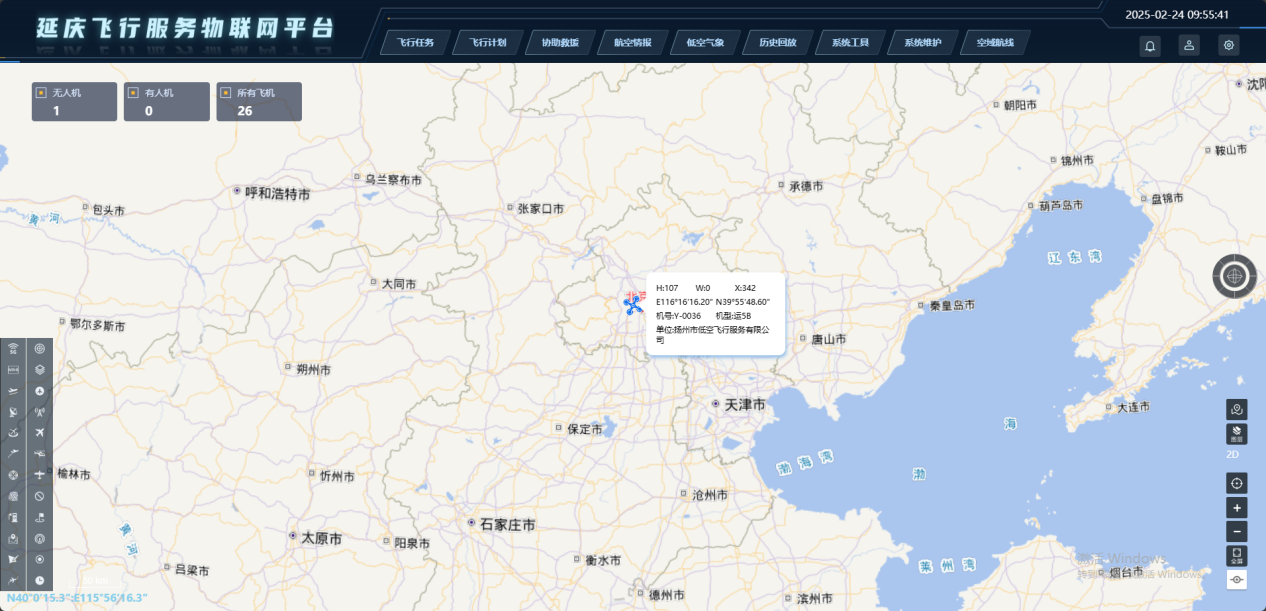Image resolution: width=1266 pixels, height=611 pixels.
Task: Open the user account icon
Action: pyautogui.click(x=1189, y=45)
